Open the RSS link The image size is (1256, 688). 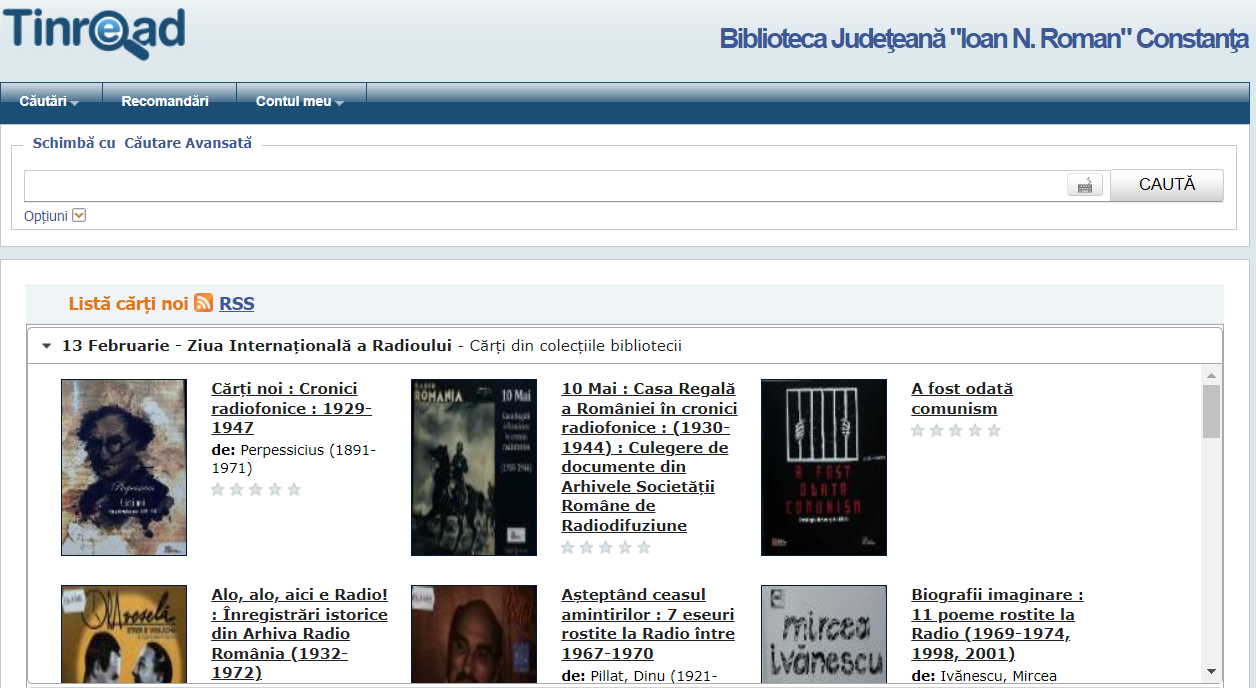click(237, 304)
